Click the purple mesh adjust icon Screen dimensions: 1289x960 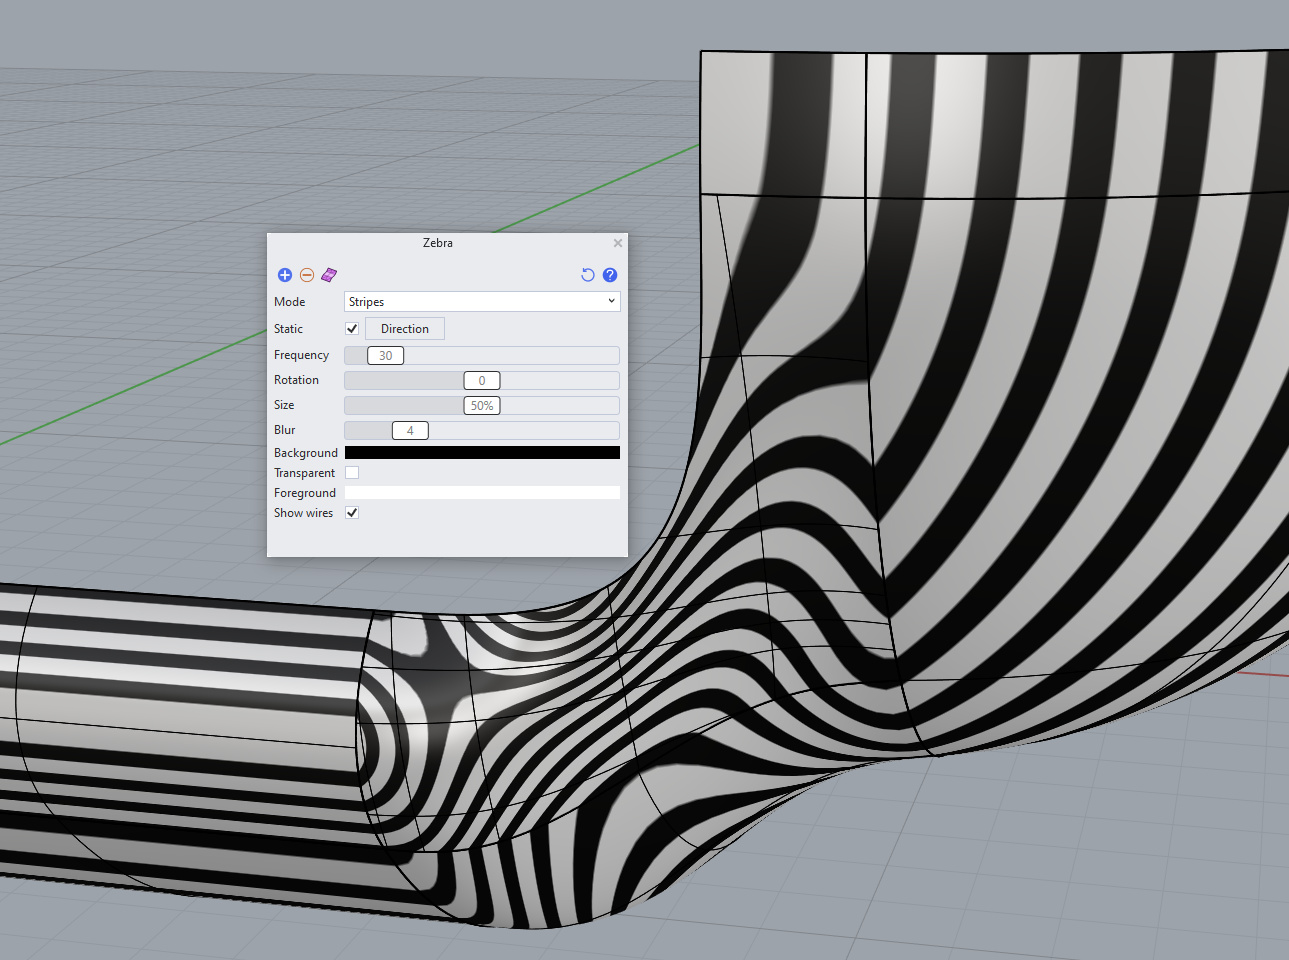click(x=329, y=275)
